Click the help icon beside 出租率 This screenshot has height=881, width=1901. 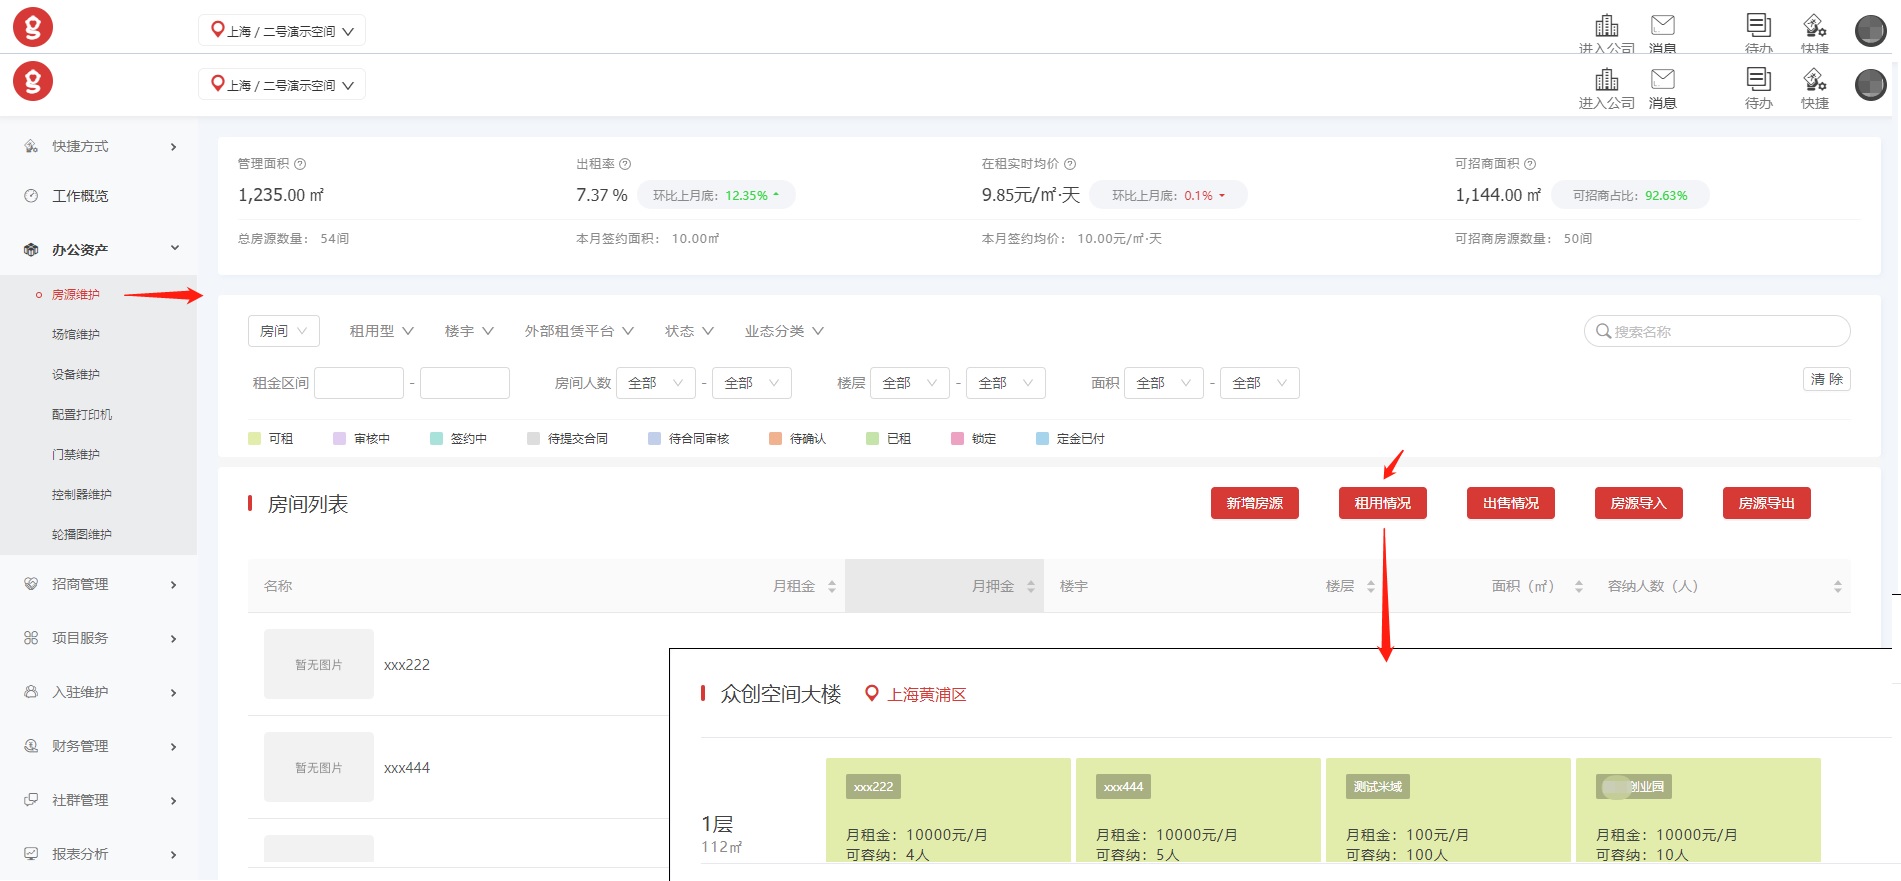pos(625,164)
